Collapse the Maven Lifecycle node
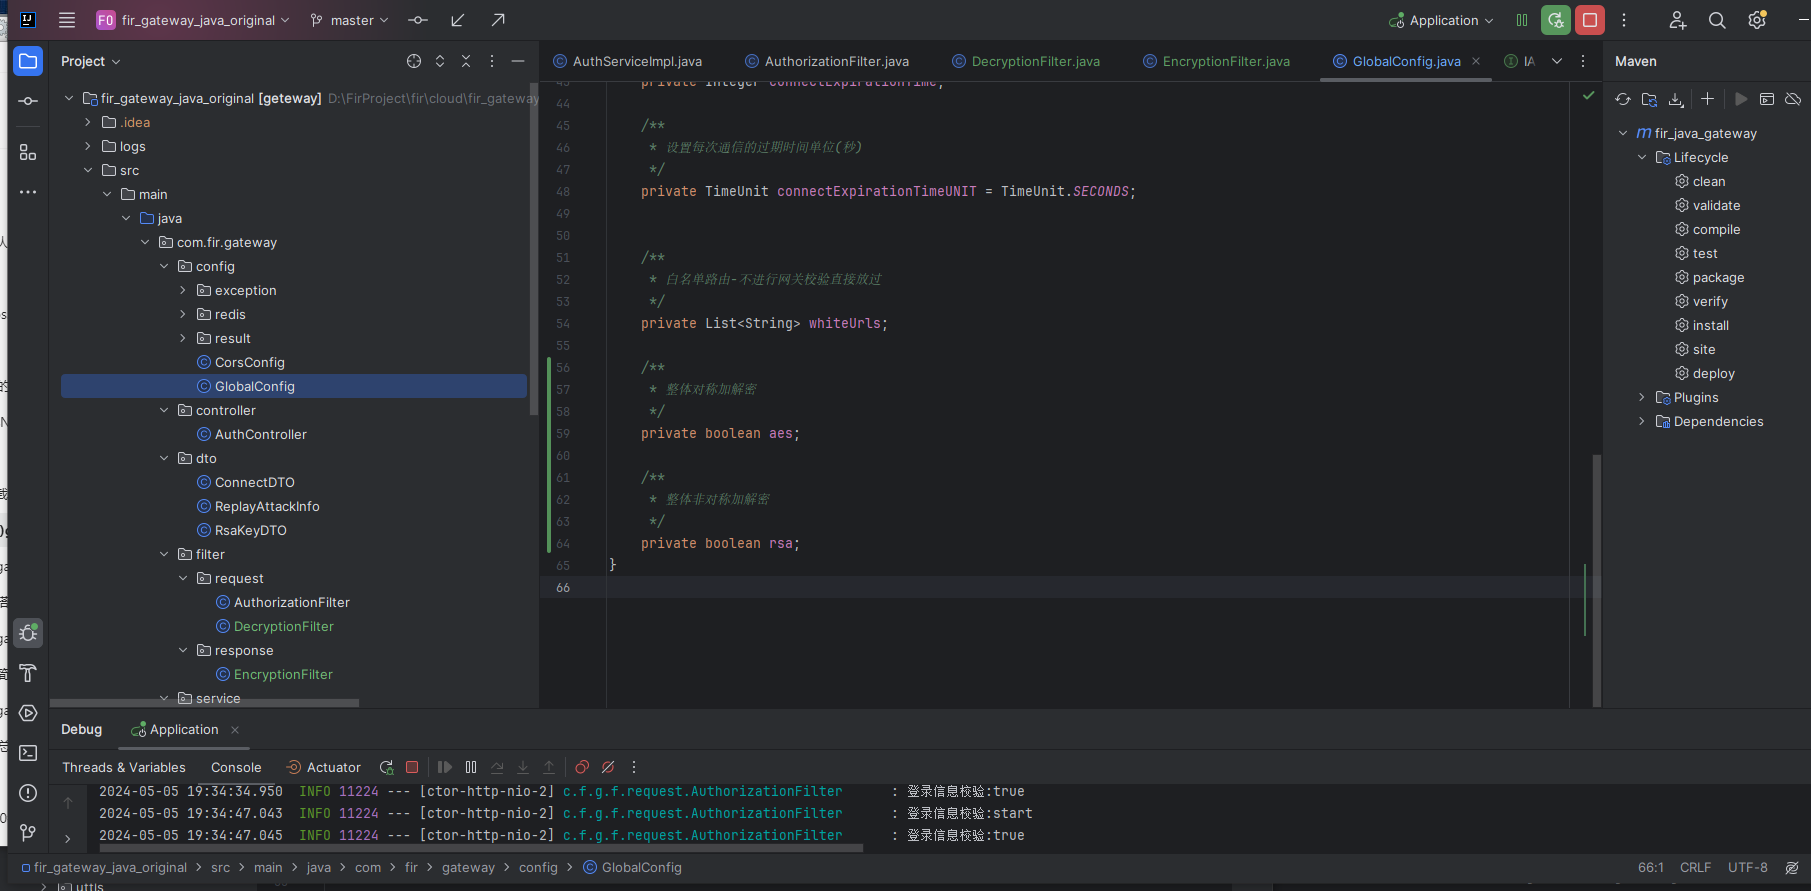Image resolution: width=1811 pixels, height=891 pixels. pos(1642,157)
